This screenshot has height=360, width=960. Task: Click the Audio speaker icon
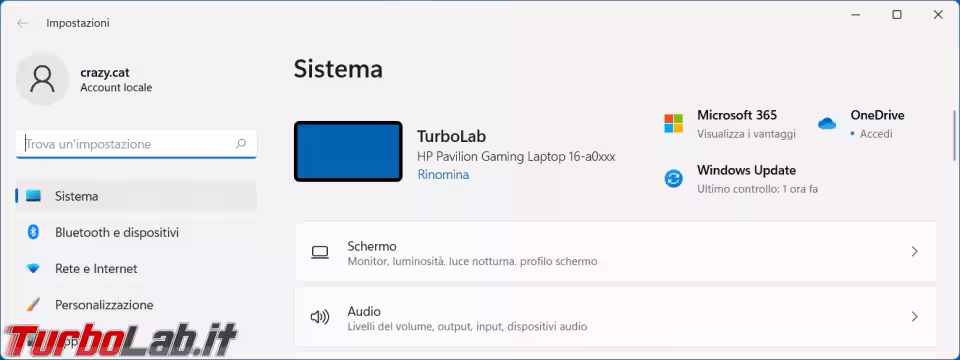320,317
